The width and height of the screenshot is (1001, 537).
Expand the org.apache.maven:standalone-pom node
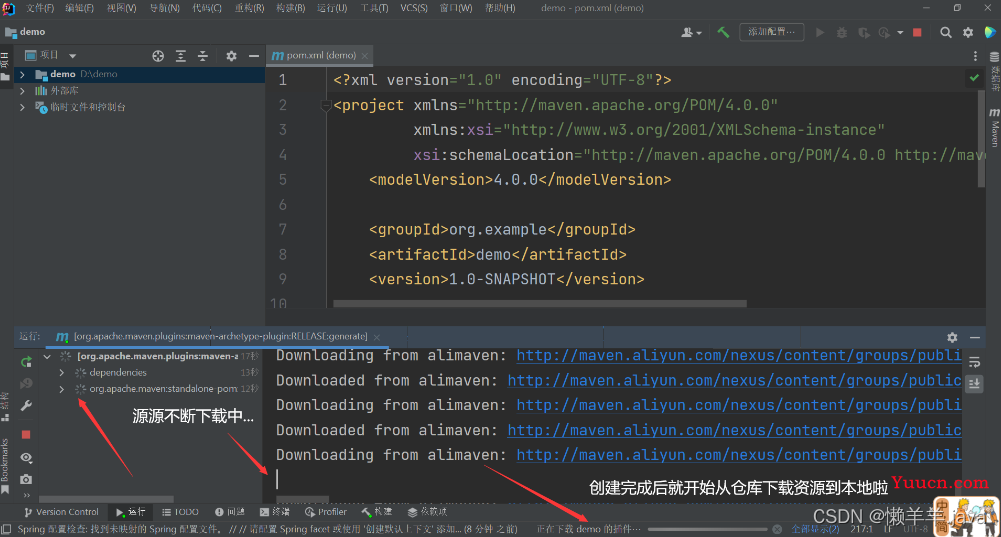click(61, 389)
